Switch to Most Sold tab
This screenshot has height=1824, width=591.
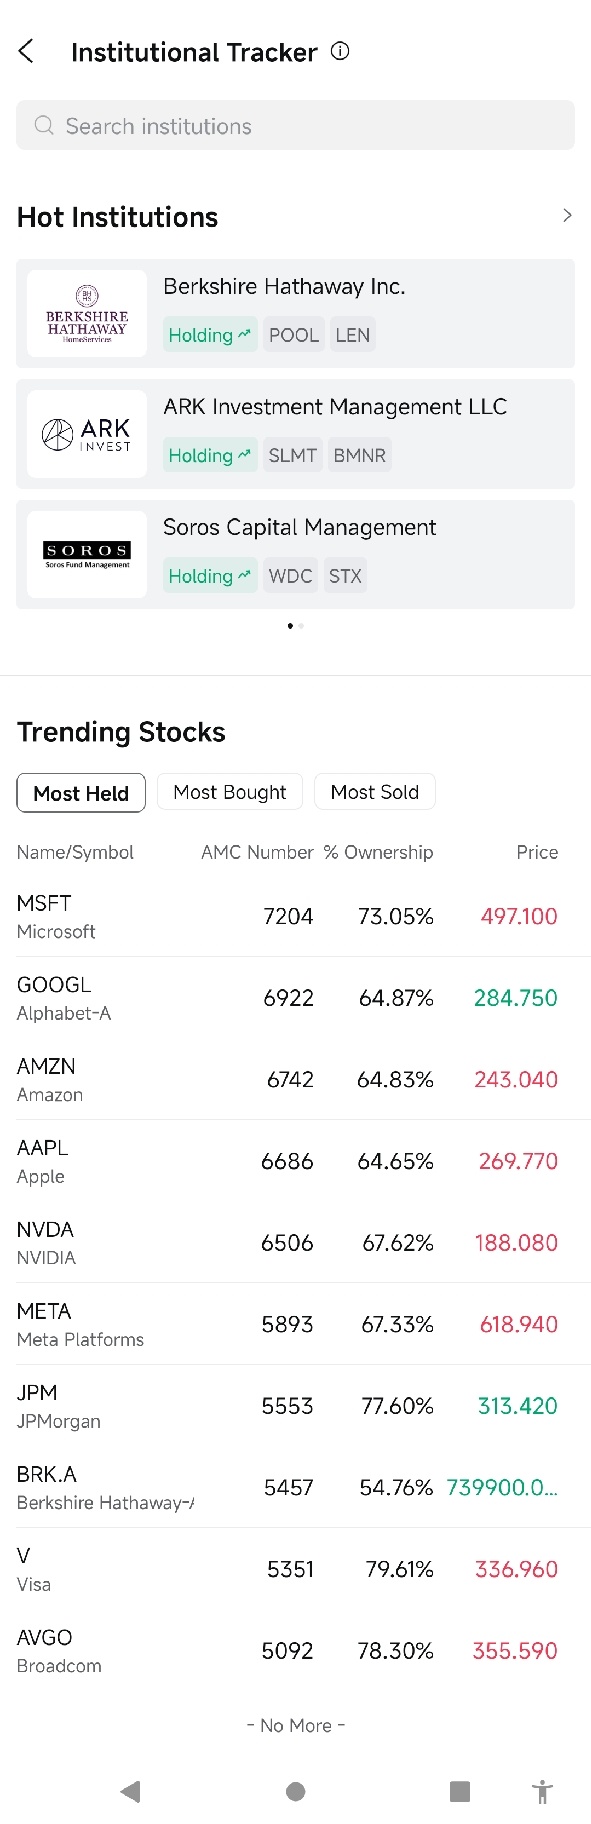(x=375, y=792)
